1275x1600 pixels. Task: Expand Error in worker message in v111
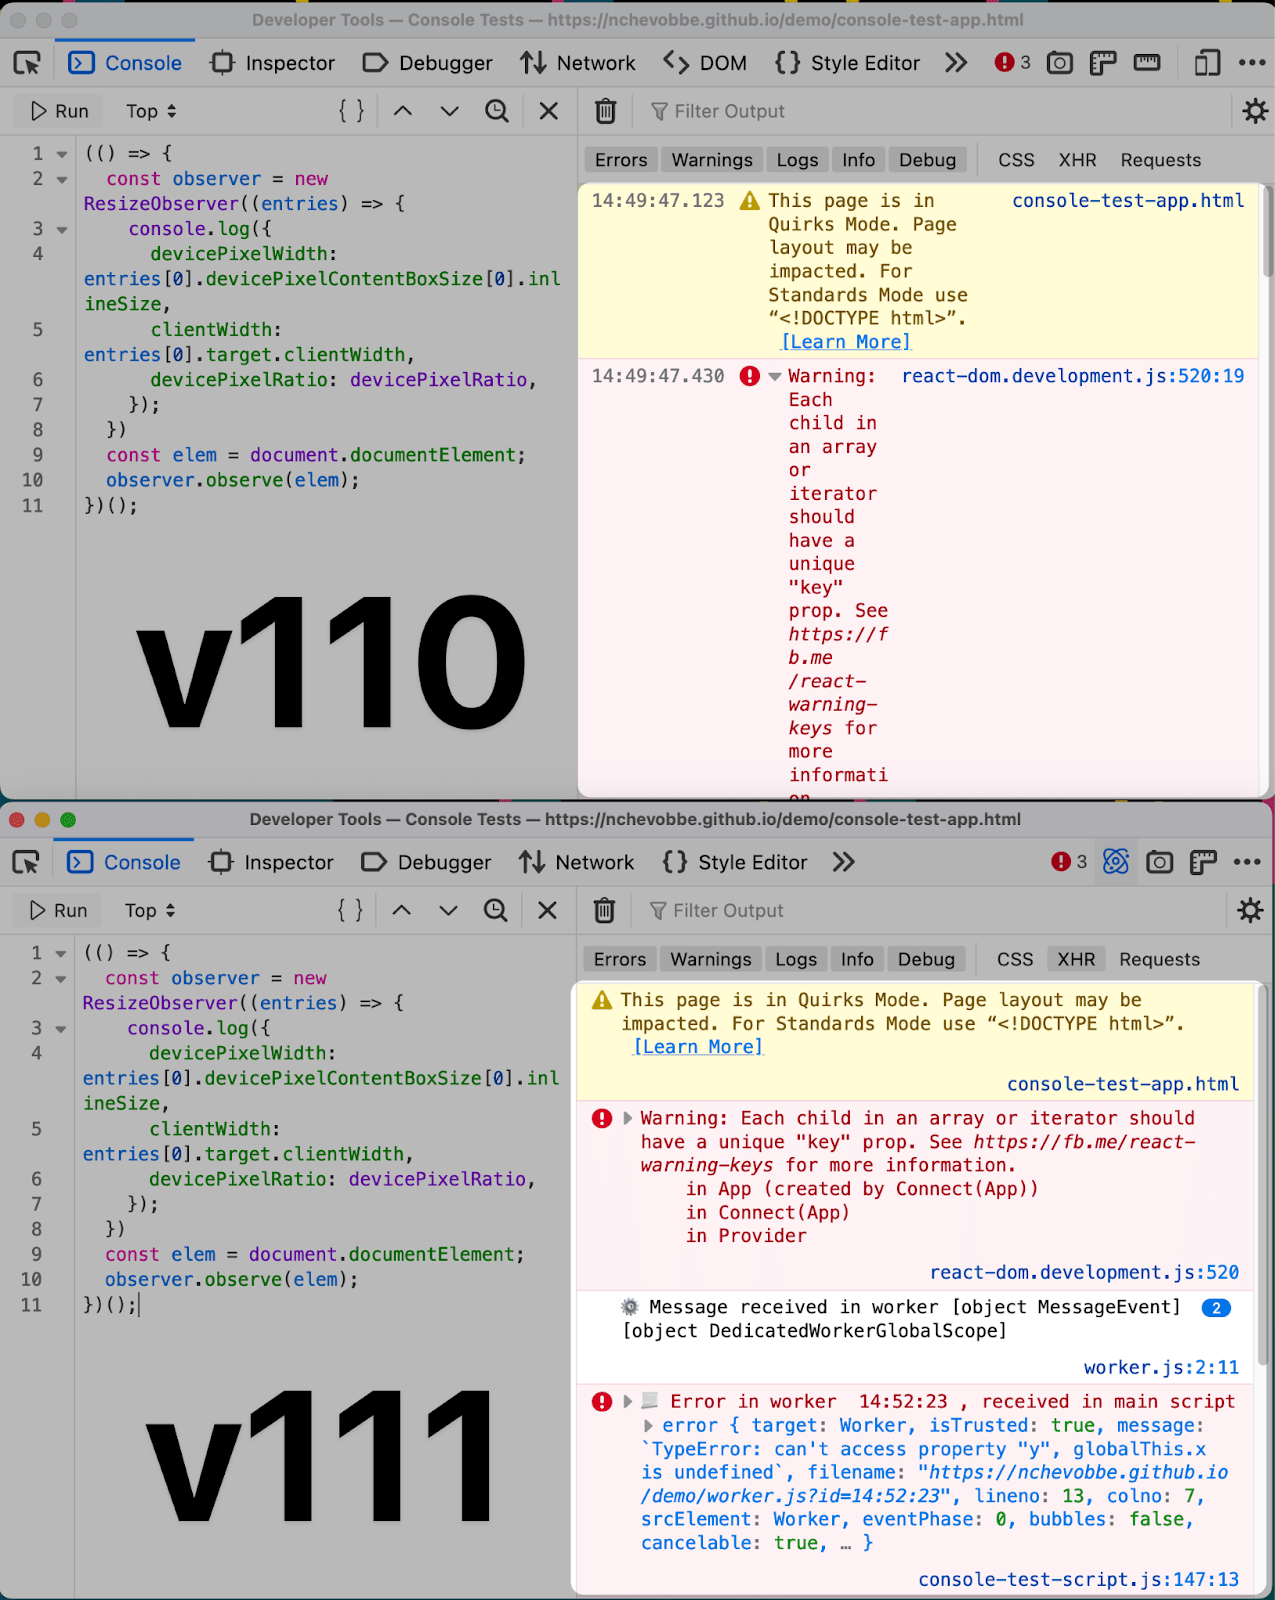click(628, 1402)
